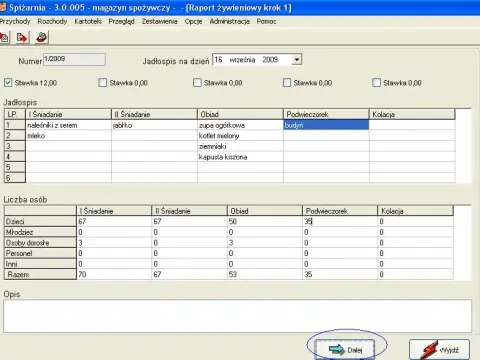Open the Kartoteki menu

(x=88, y=21)
